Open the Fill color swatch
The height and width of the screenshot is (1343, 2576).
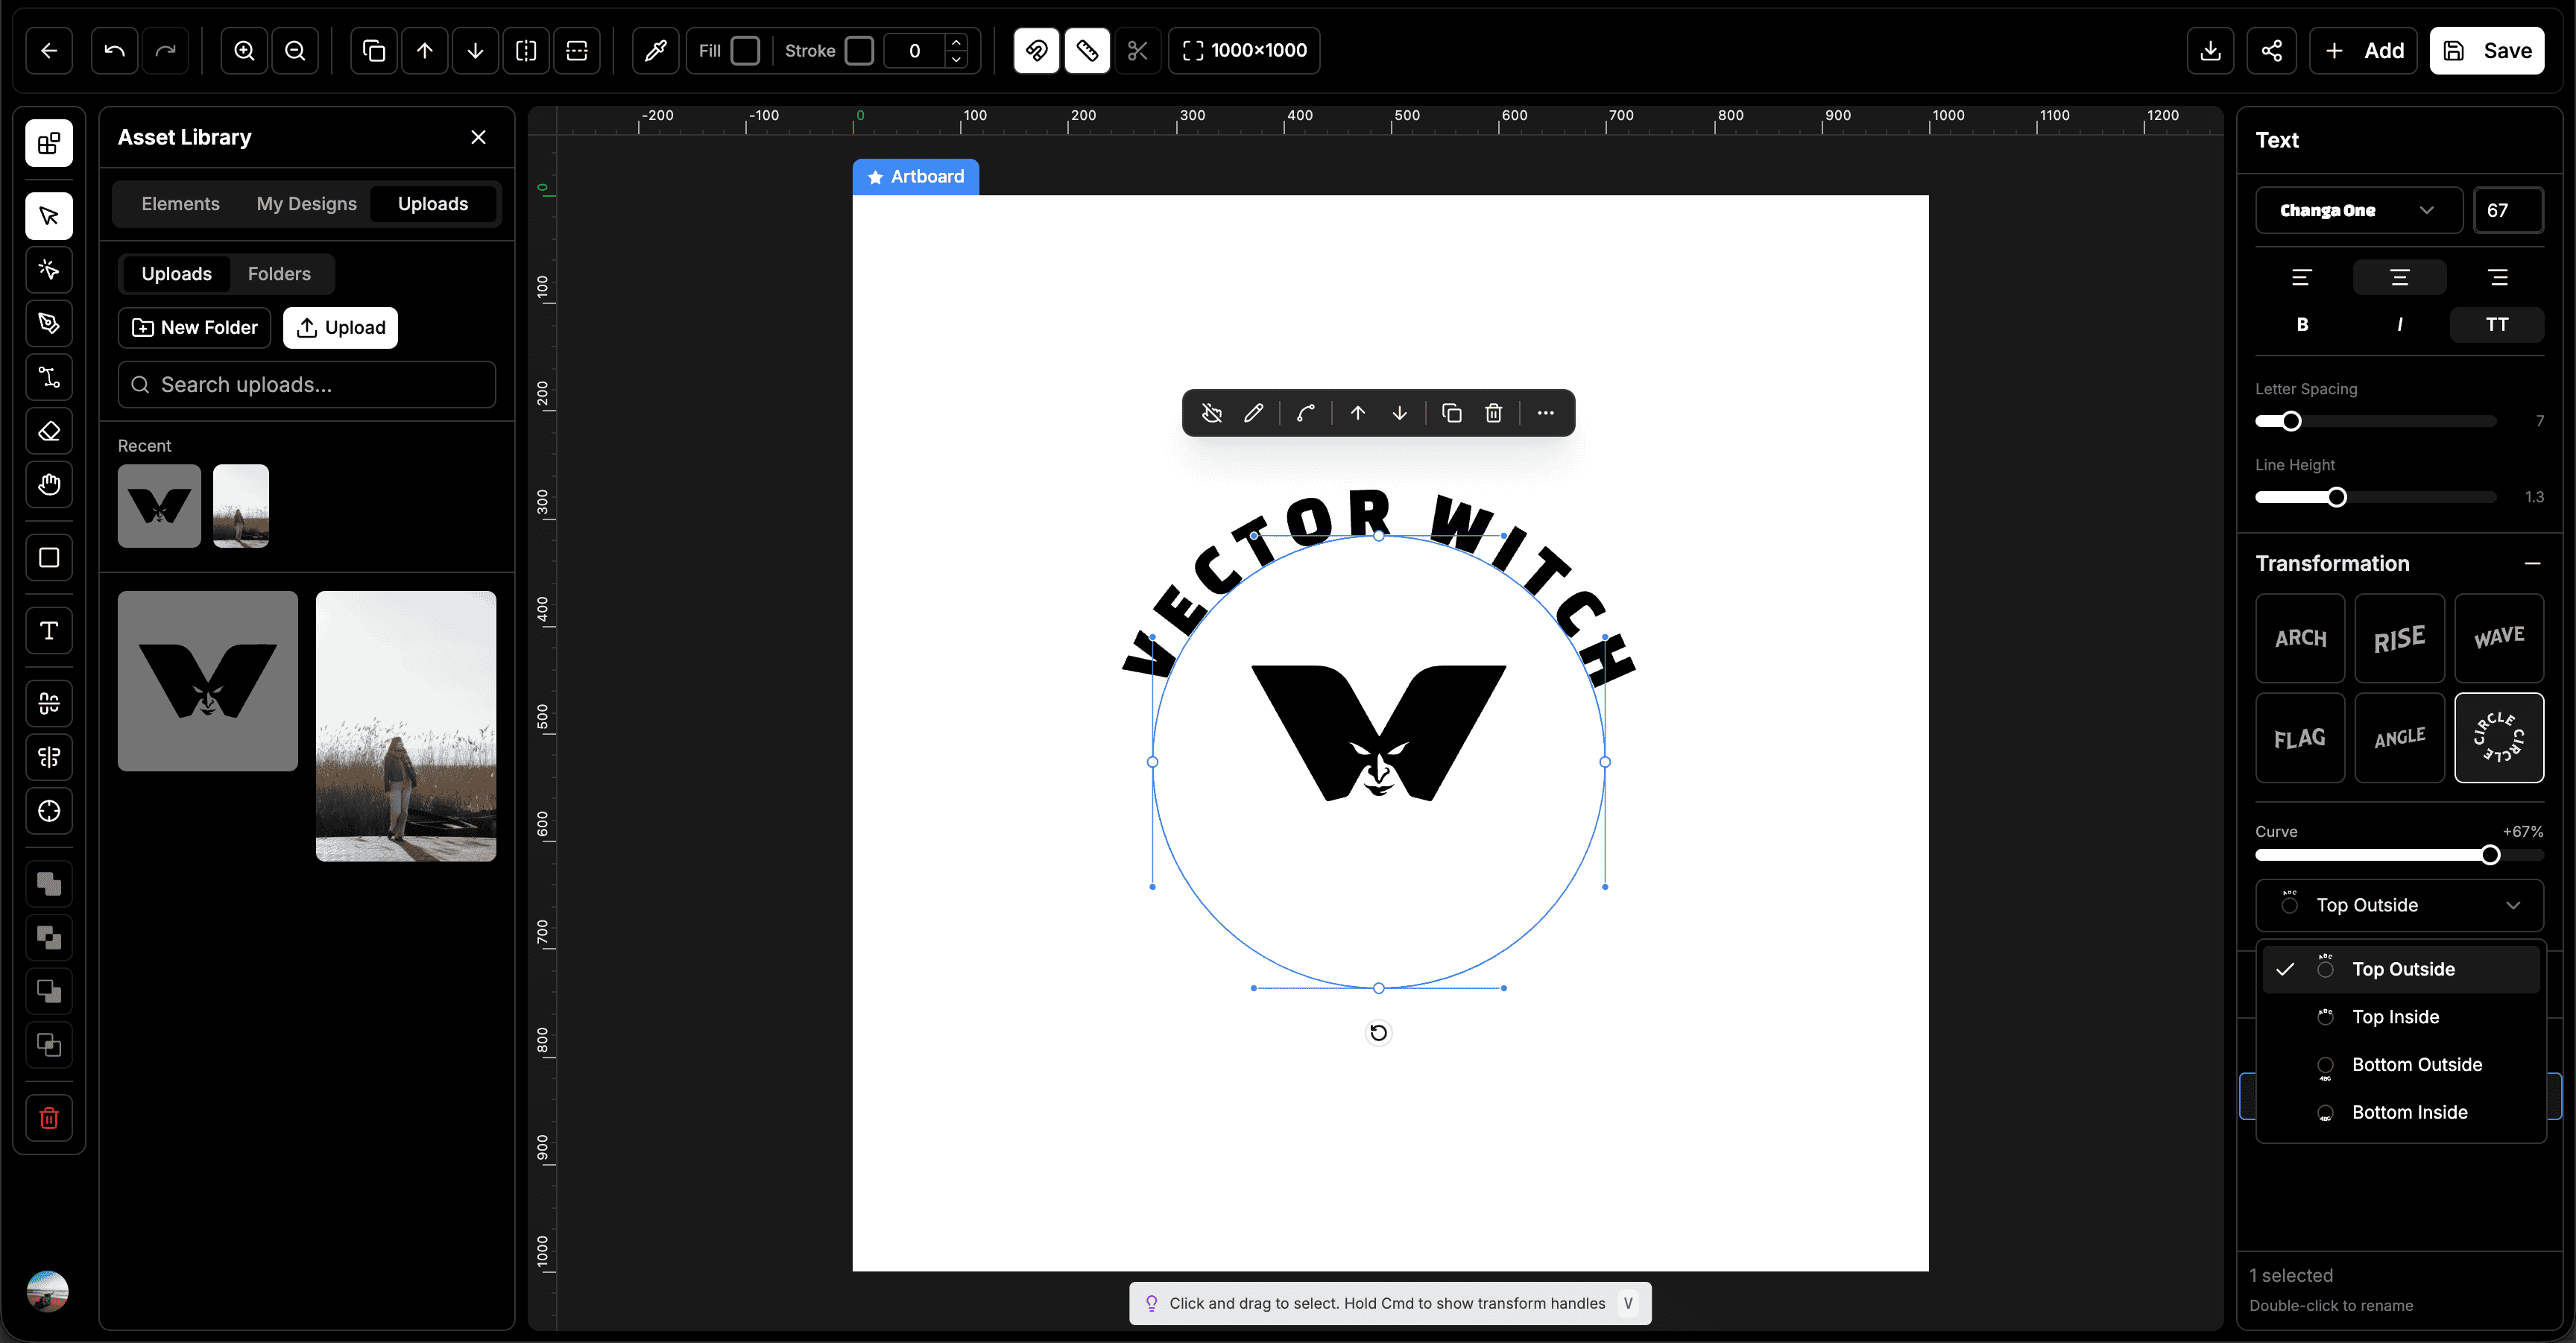click(x=745, y=51)
